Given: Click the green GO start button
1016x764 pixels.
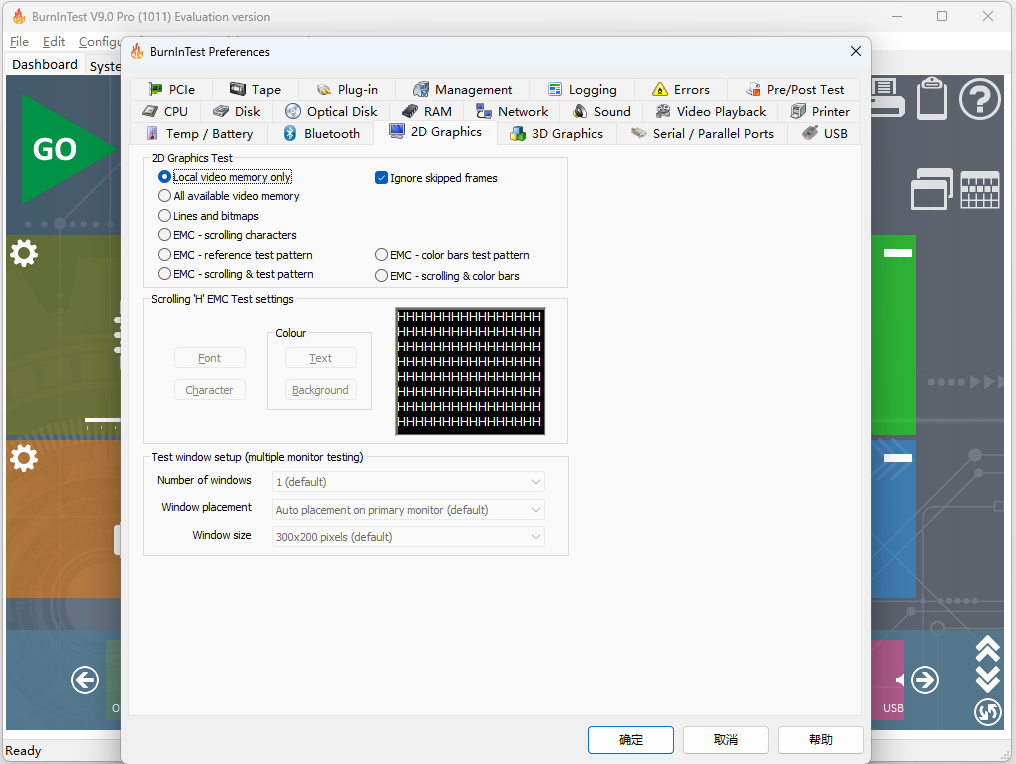Looking at the screenshot, I should point(68,148).
